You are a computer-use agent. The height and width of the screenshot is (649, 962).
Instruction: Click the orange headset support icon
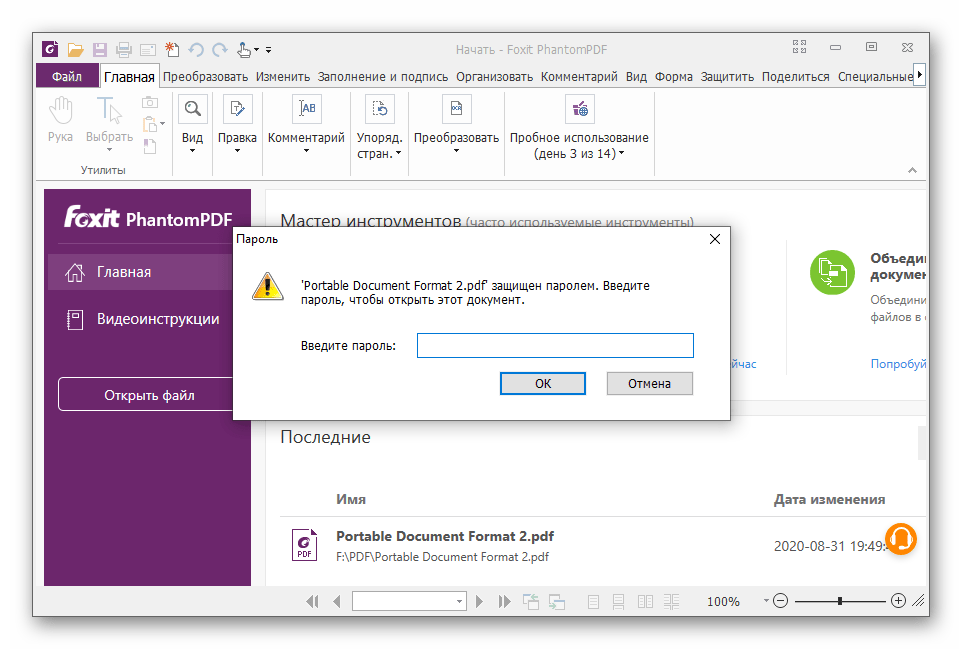[901, 538]
